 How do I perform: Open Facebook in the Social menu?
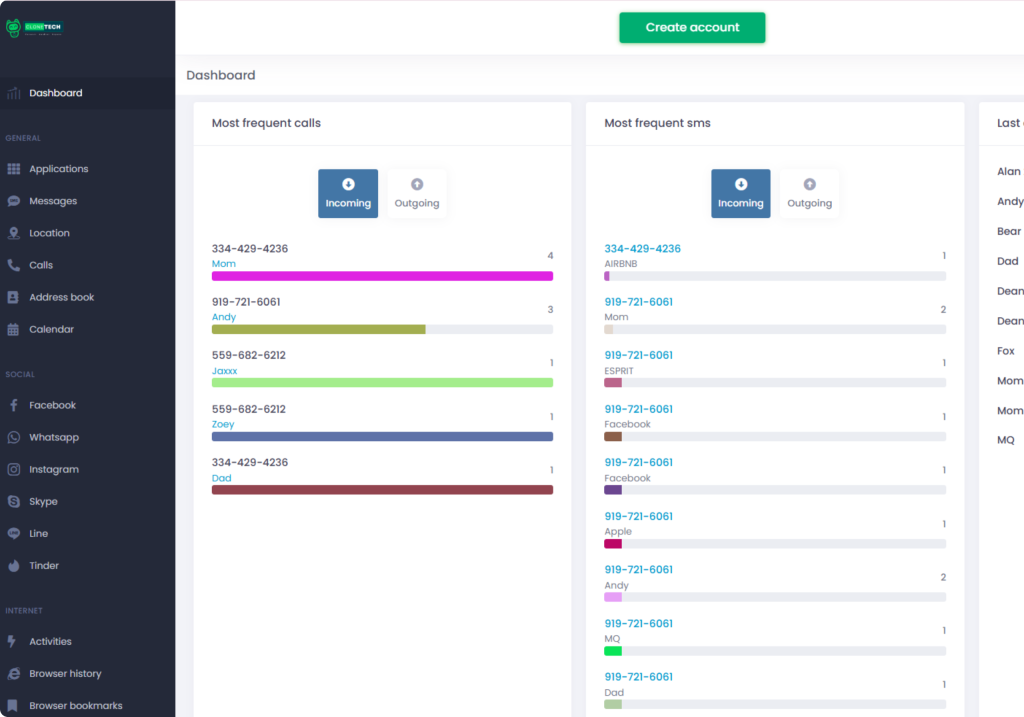click(x=52, y=405)
